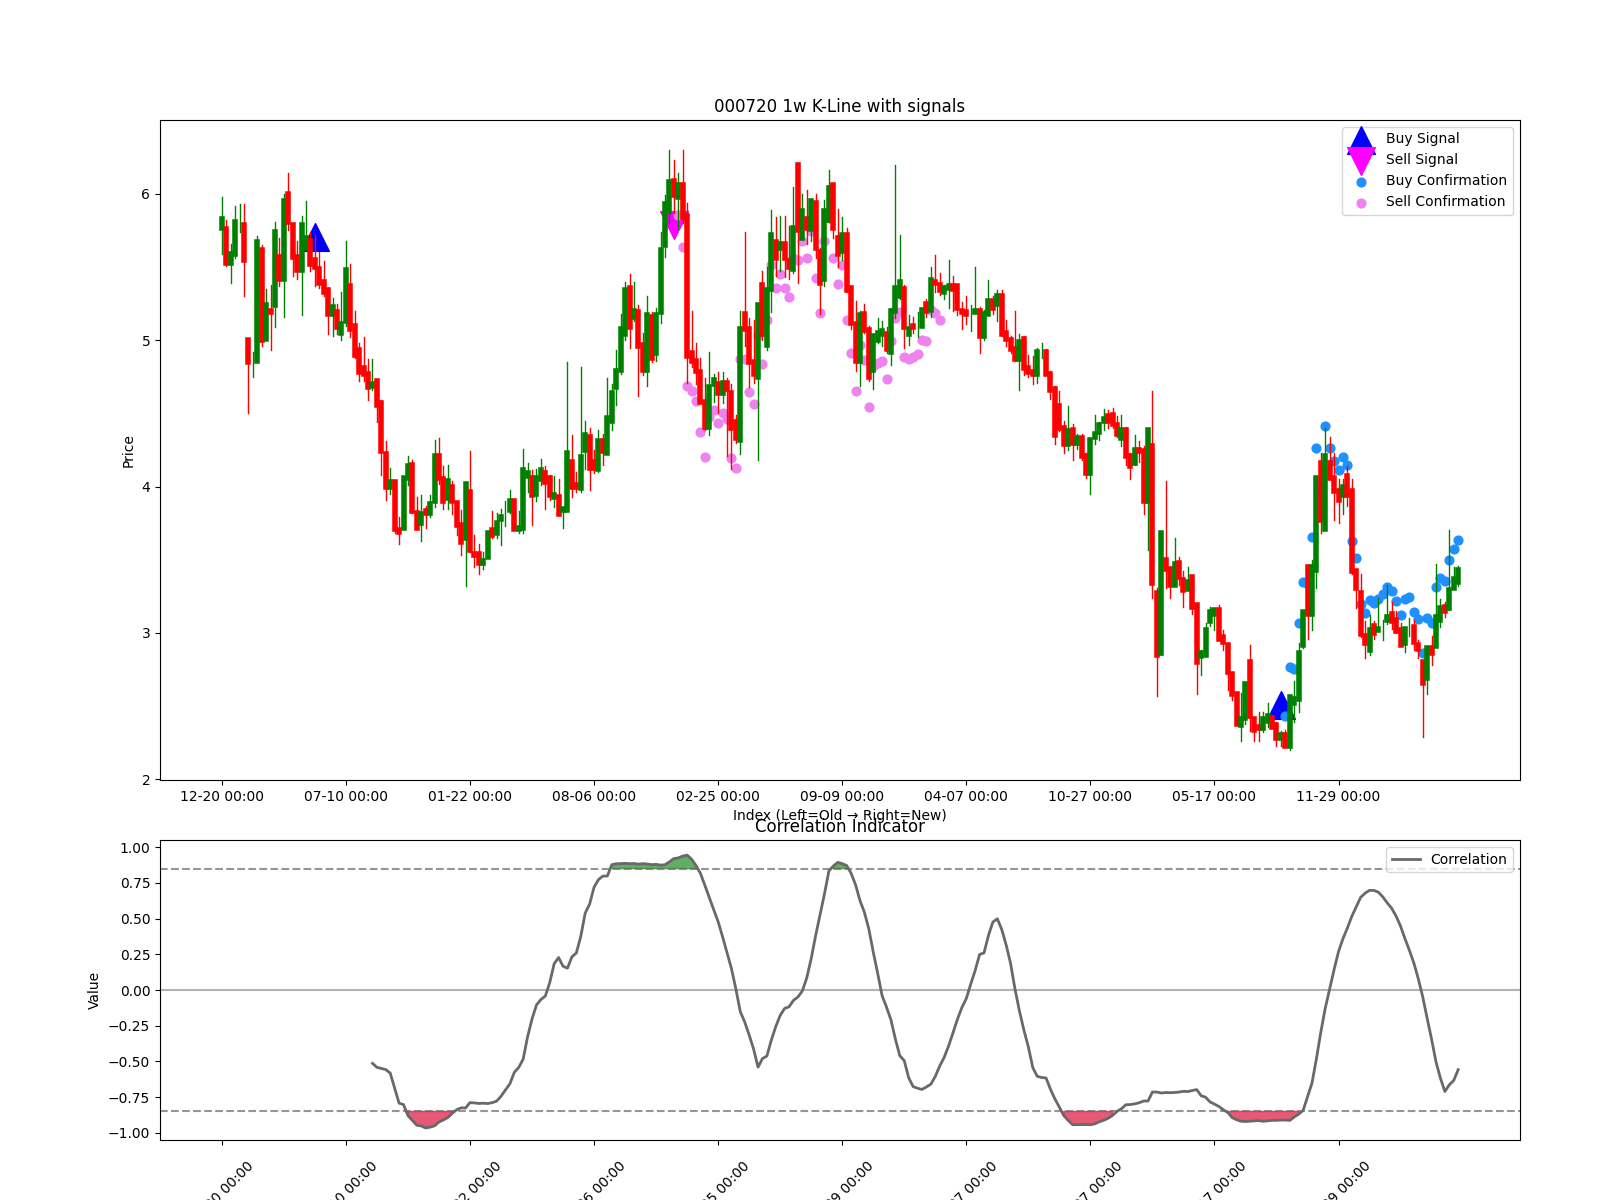Click the "Buy Signal" legend label
This screenshot has height=1200, width=1600.
point(1422,138)
